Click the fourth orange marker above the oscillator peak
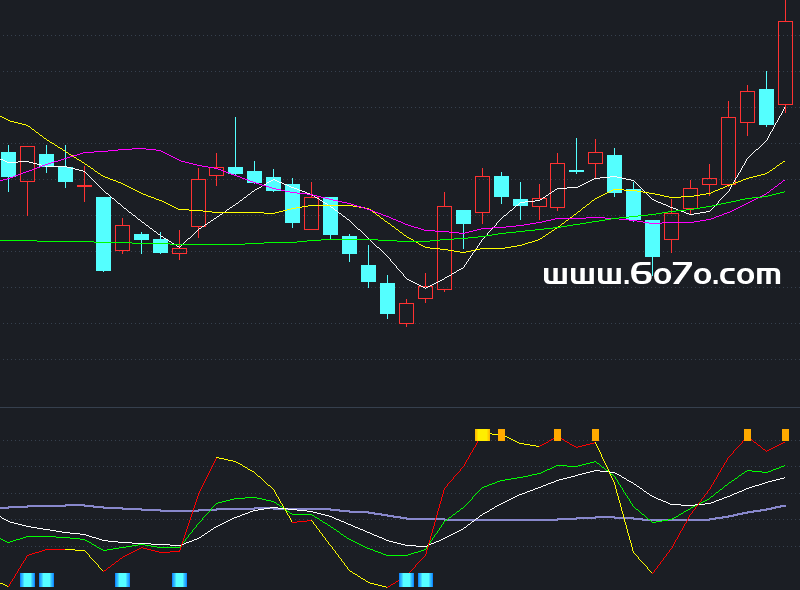Screen dimensions: 800x590 [x=595, y=435]
